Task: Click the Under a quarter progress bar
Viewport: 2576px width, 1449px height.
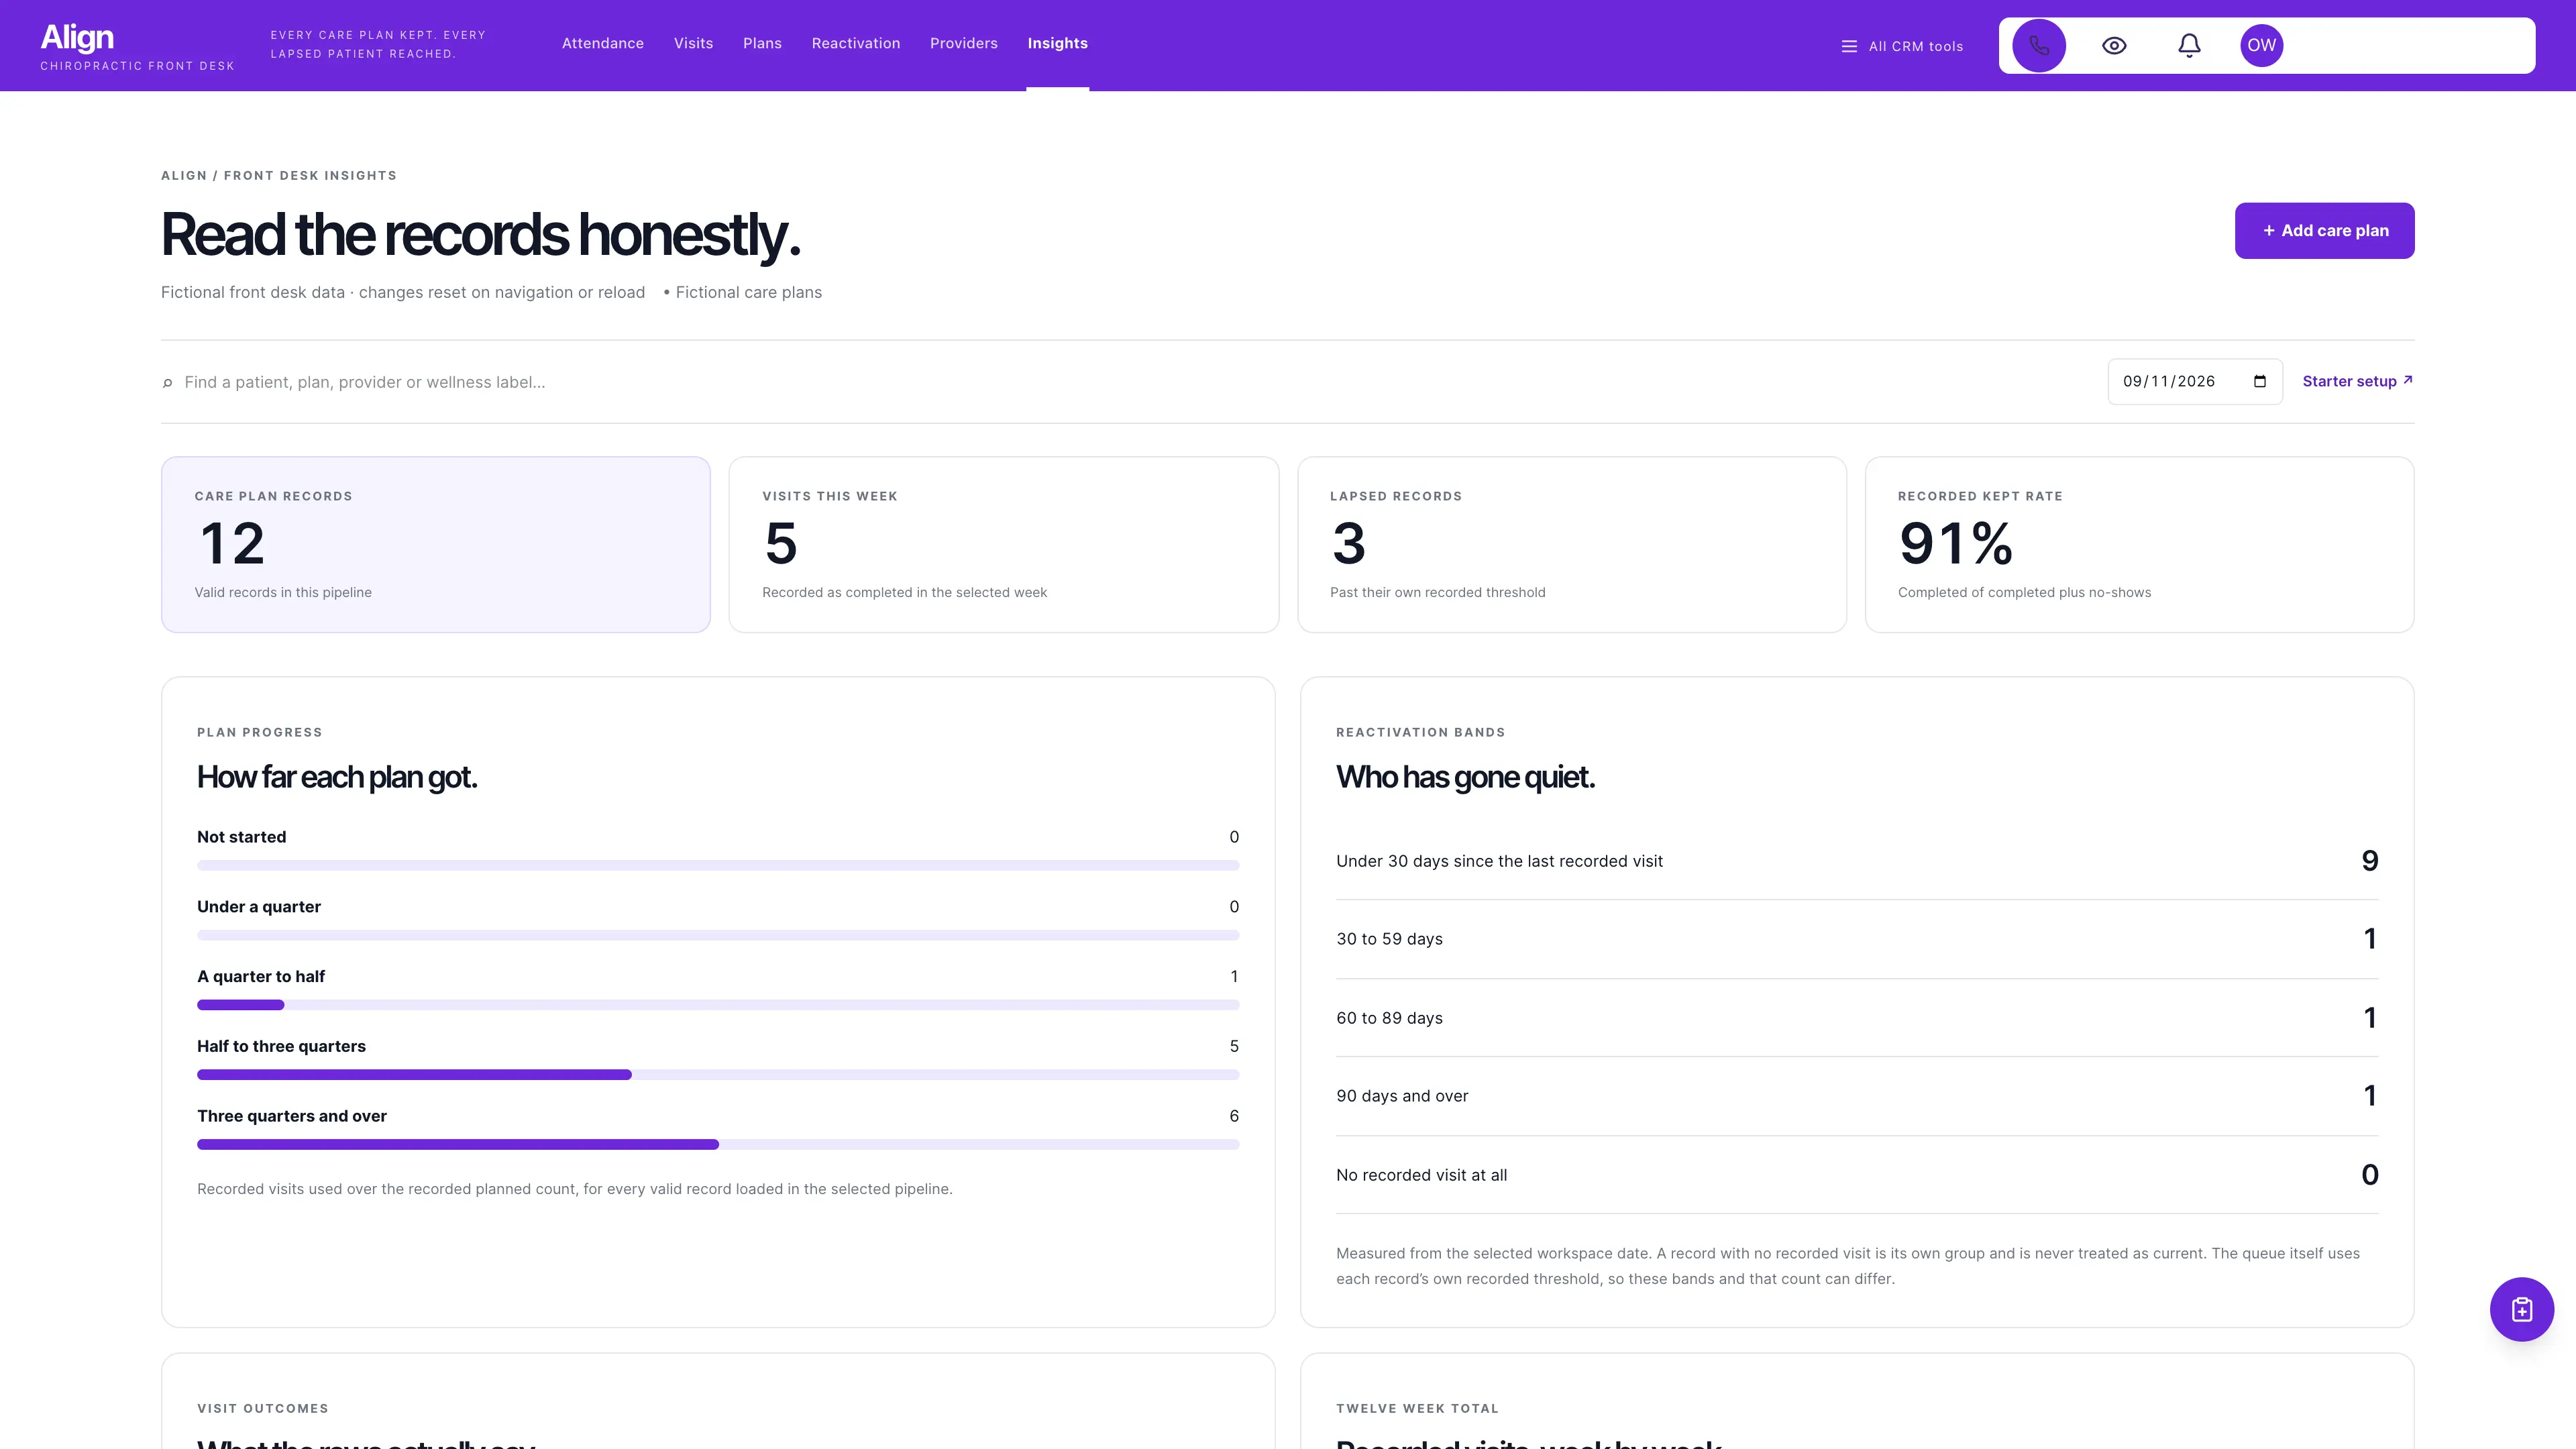Action: click(718, 935)
